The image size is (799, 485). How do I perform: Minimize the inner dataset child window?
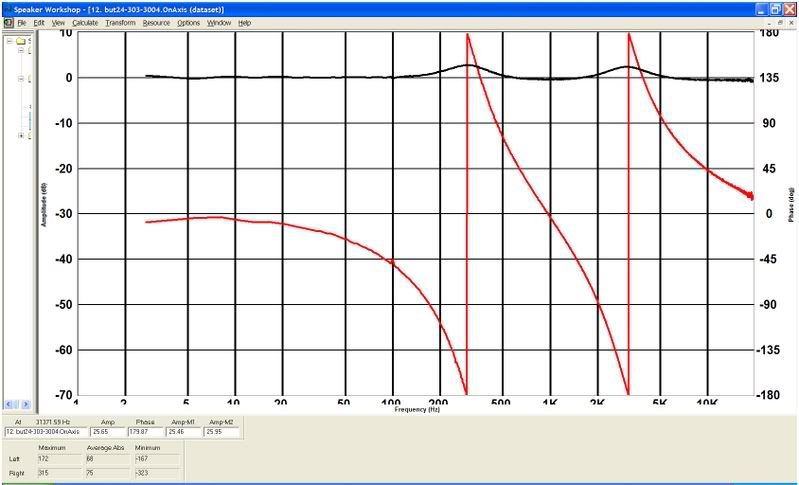click(770, 23)
